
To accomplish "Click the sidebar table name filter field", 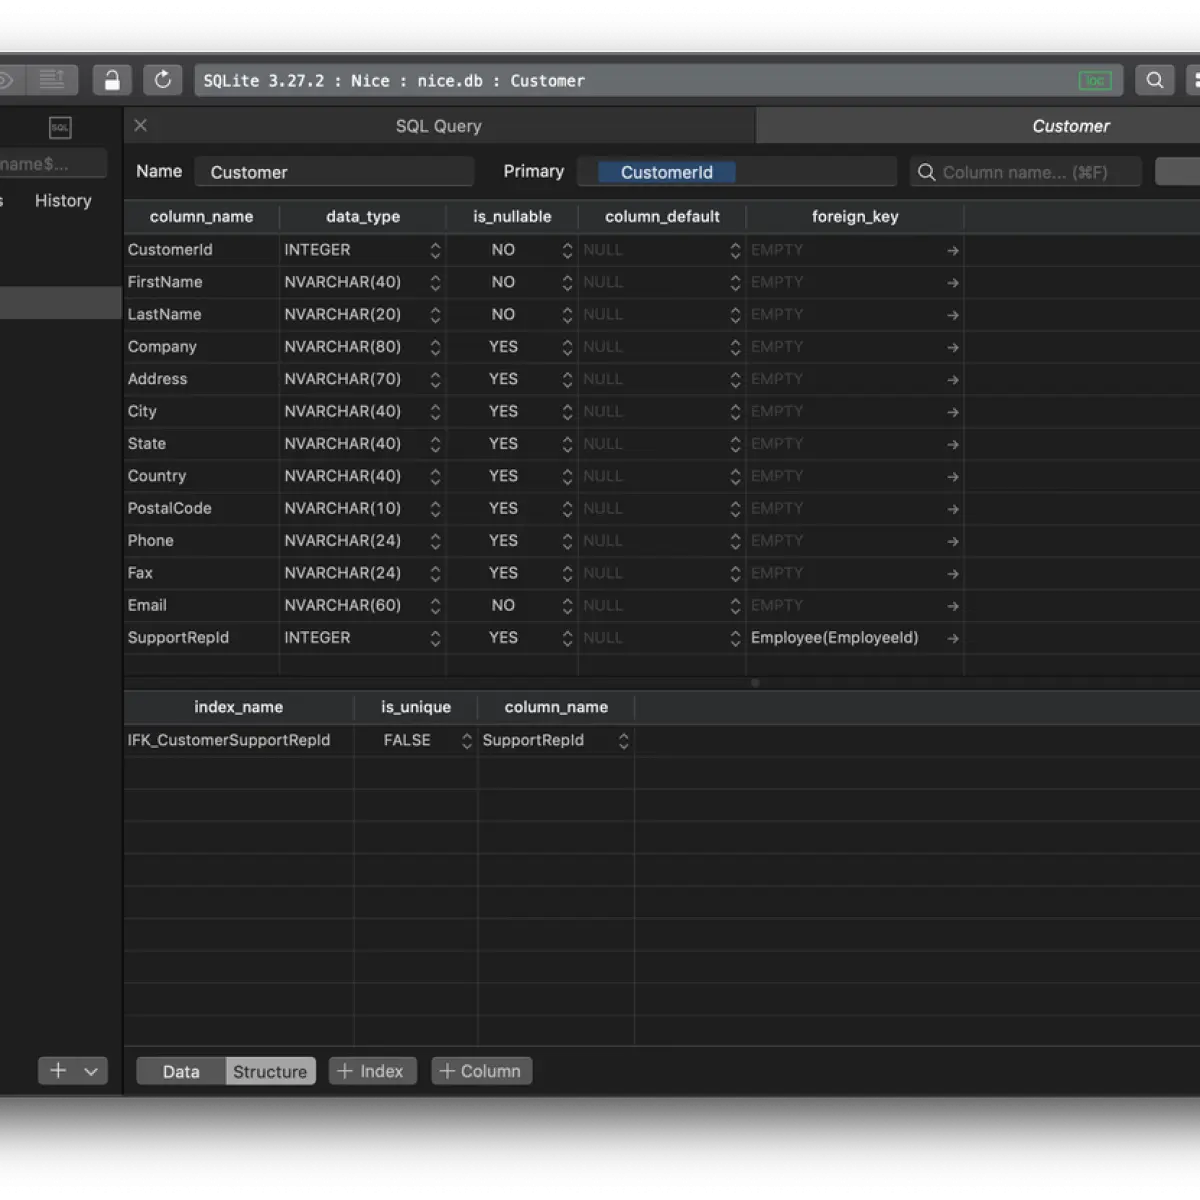I will pyautogui.click(x=52, y=163).
